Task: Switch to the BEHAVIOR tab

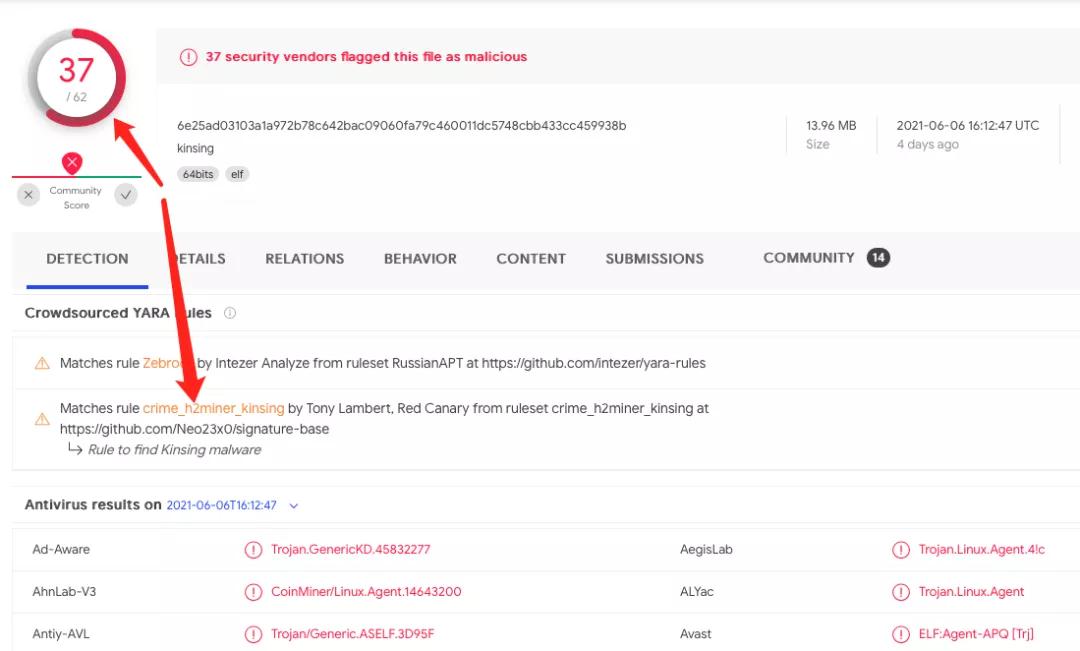Action: pos(420,259)
